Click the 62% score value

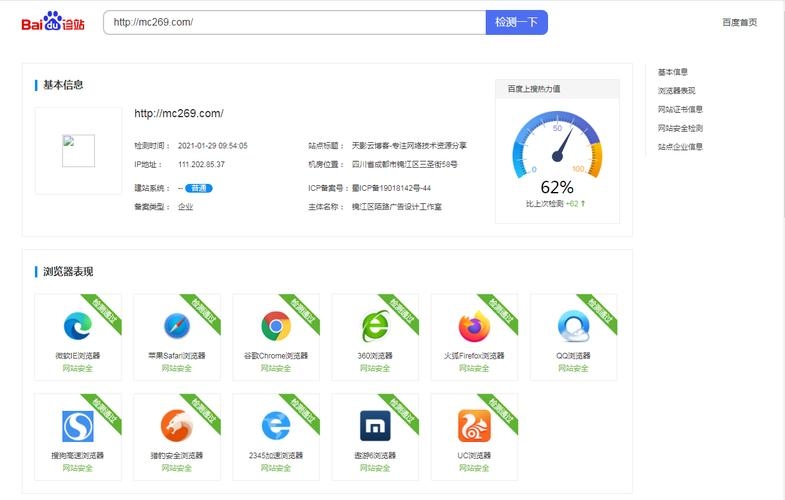(557, 187)
